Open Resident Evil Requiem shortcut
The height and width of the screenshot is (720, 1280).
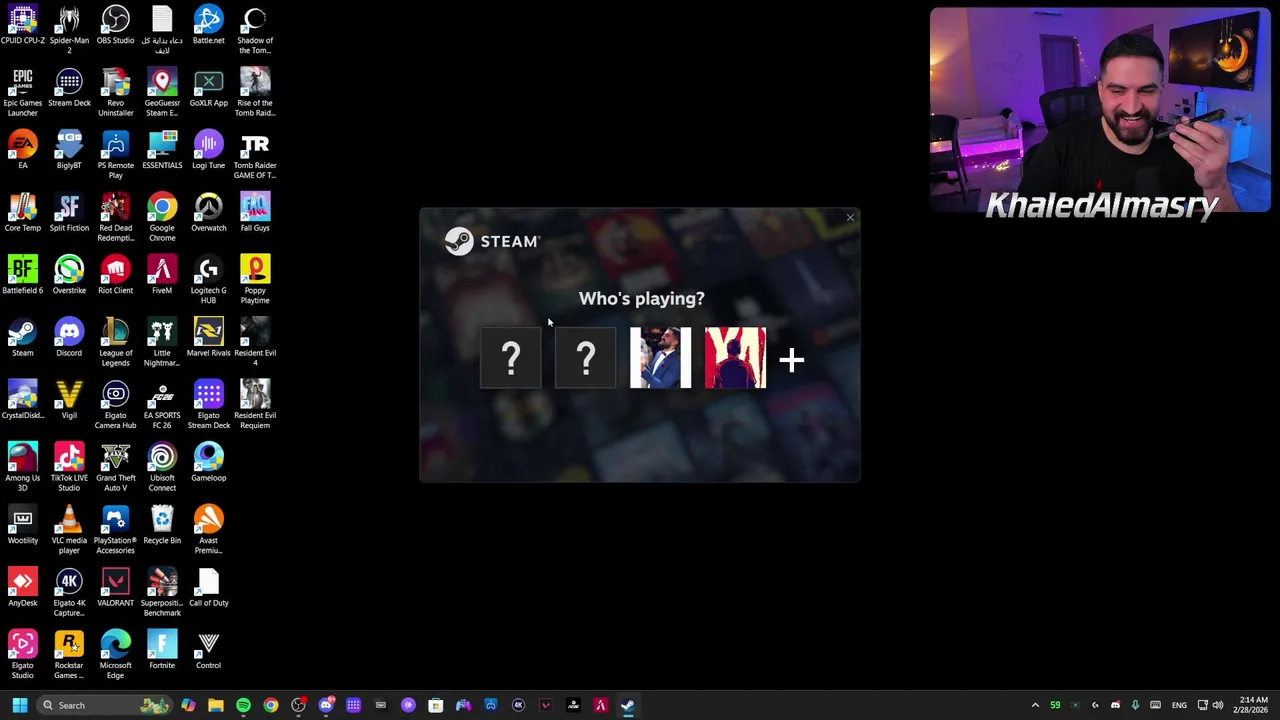tap(255, 405)
